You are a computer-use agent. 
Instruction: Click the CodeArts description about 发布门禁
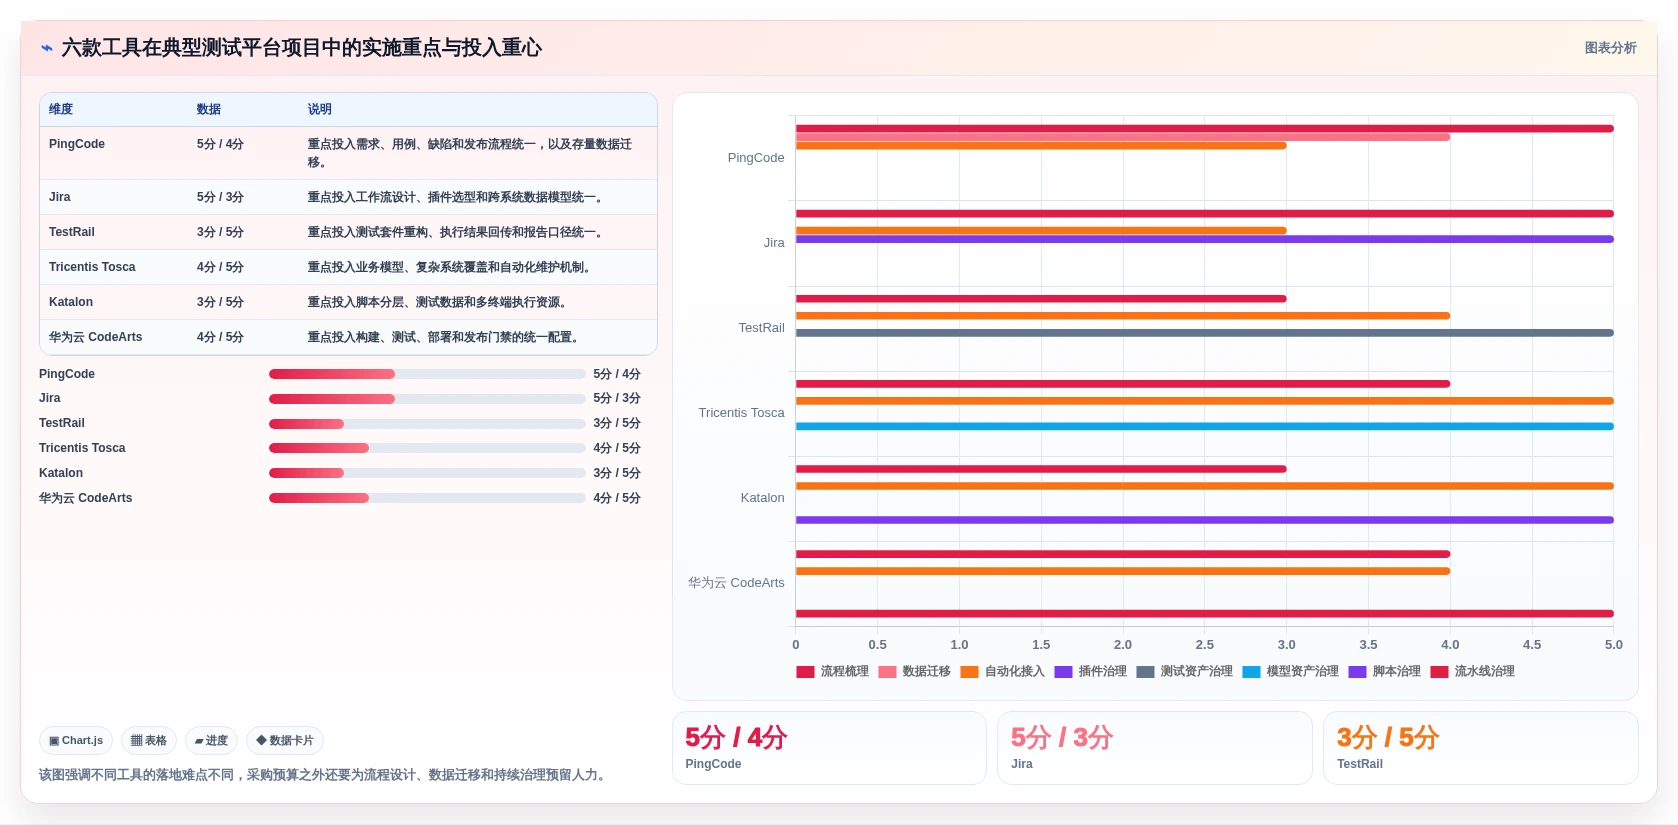445,337
